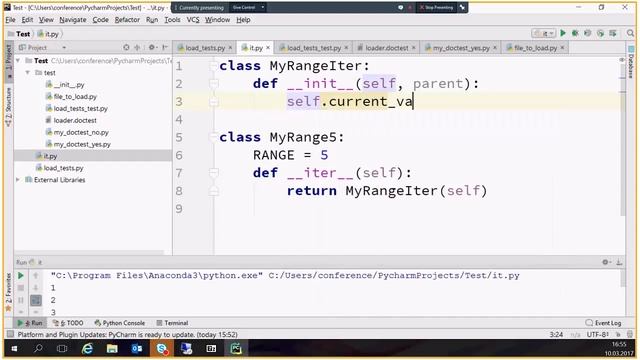Open the search everywhere magnifier
The width and height of the screenshot is (640, 360).
631,33
